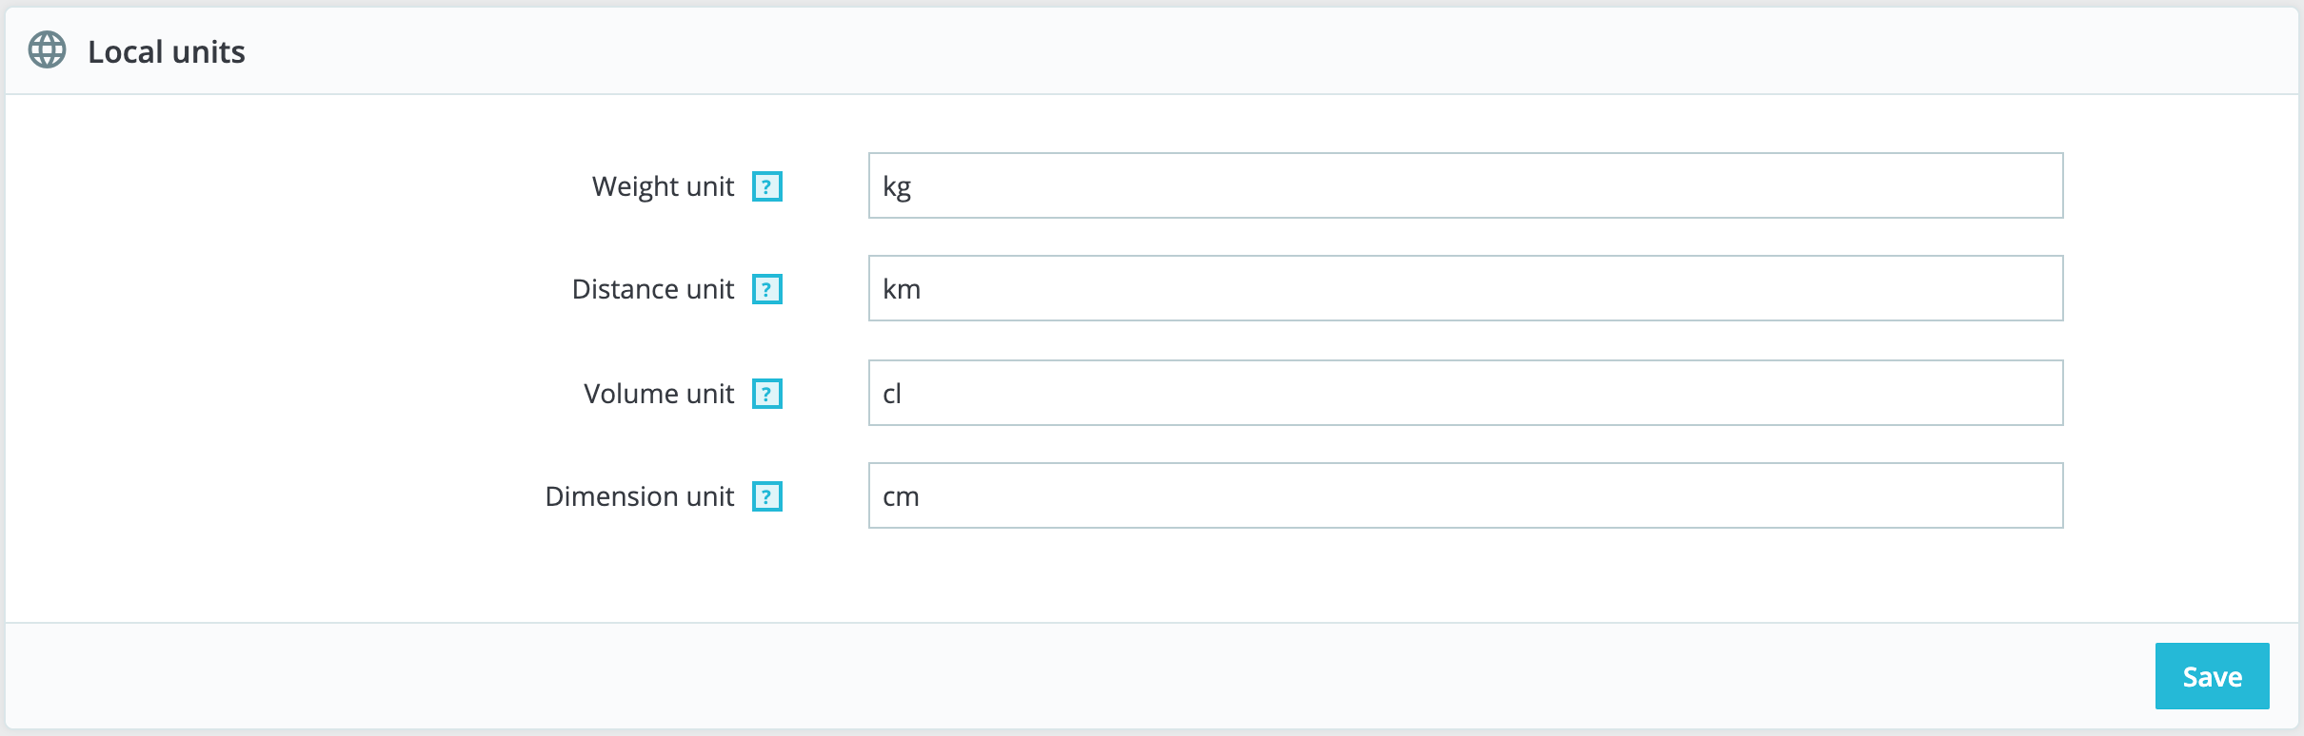Open the Weight unit help tooltip icon
Viewport: 2304px width, 736px height.
[767, 187]
